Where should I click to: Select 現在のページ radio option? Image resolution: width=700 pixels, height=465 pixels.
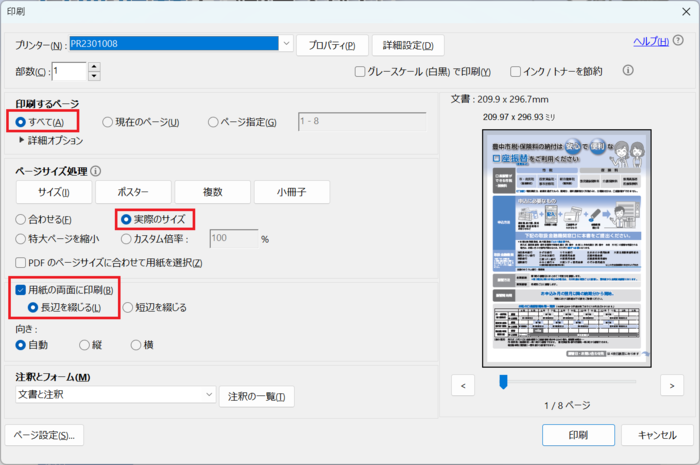pyautogui.click(x=108, y=122)
